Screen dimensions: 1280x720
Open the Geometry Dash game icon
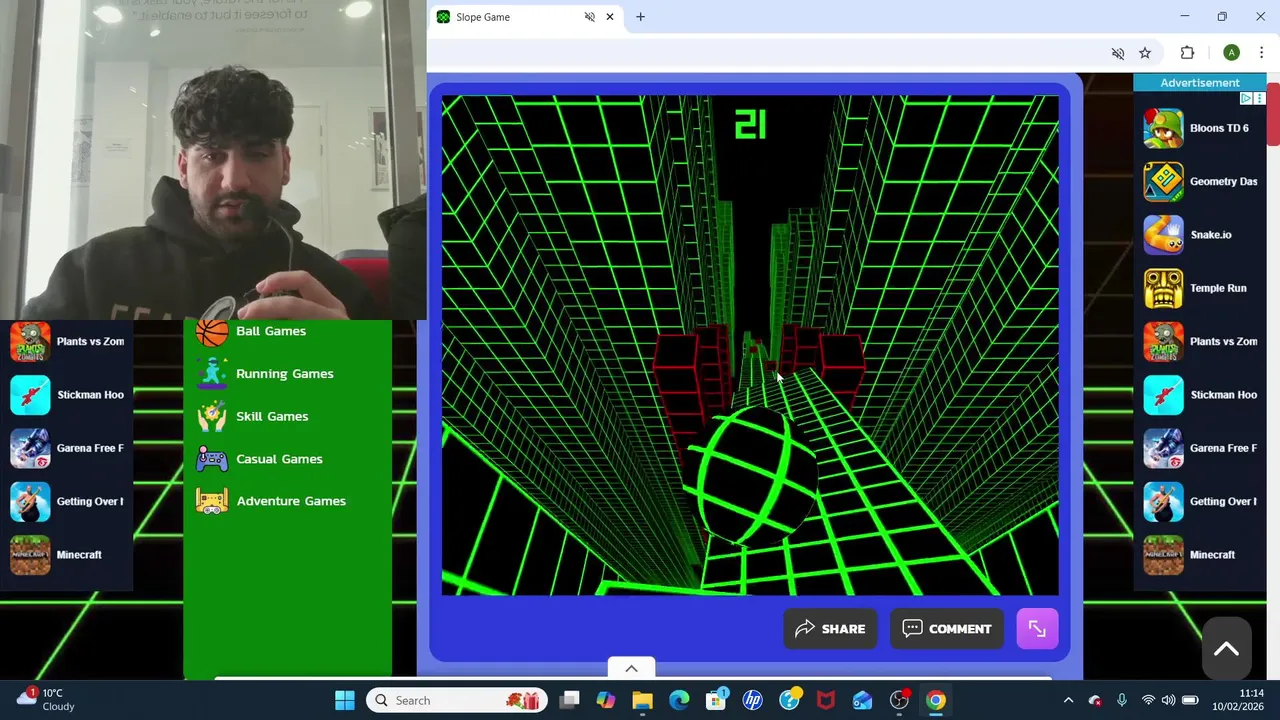1163,181
